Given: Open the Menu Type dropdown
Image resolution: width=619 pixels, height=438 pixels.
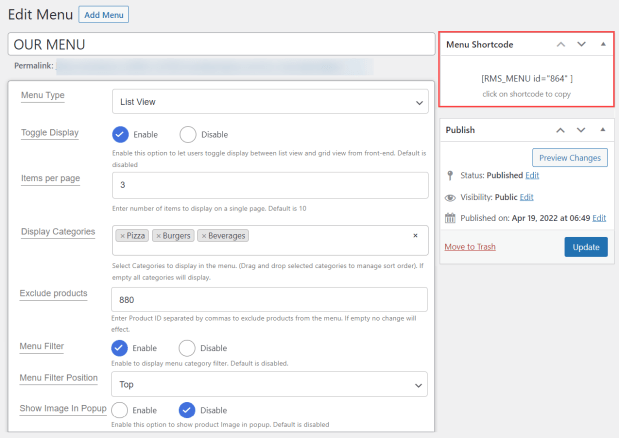Looking at the screenshot, I should (270, 102).
